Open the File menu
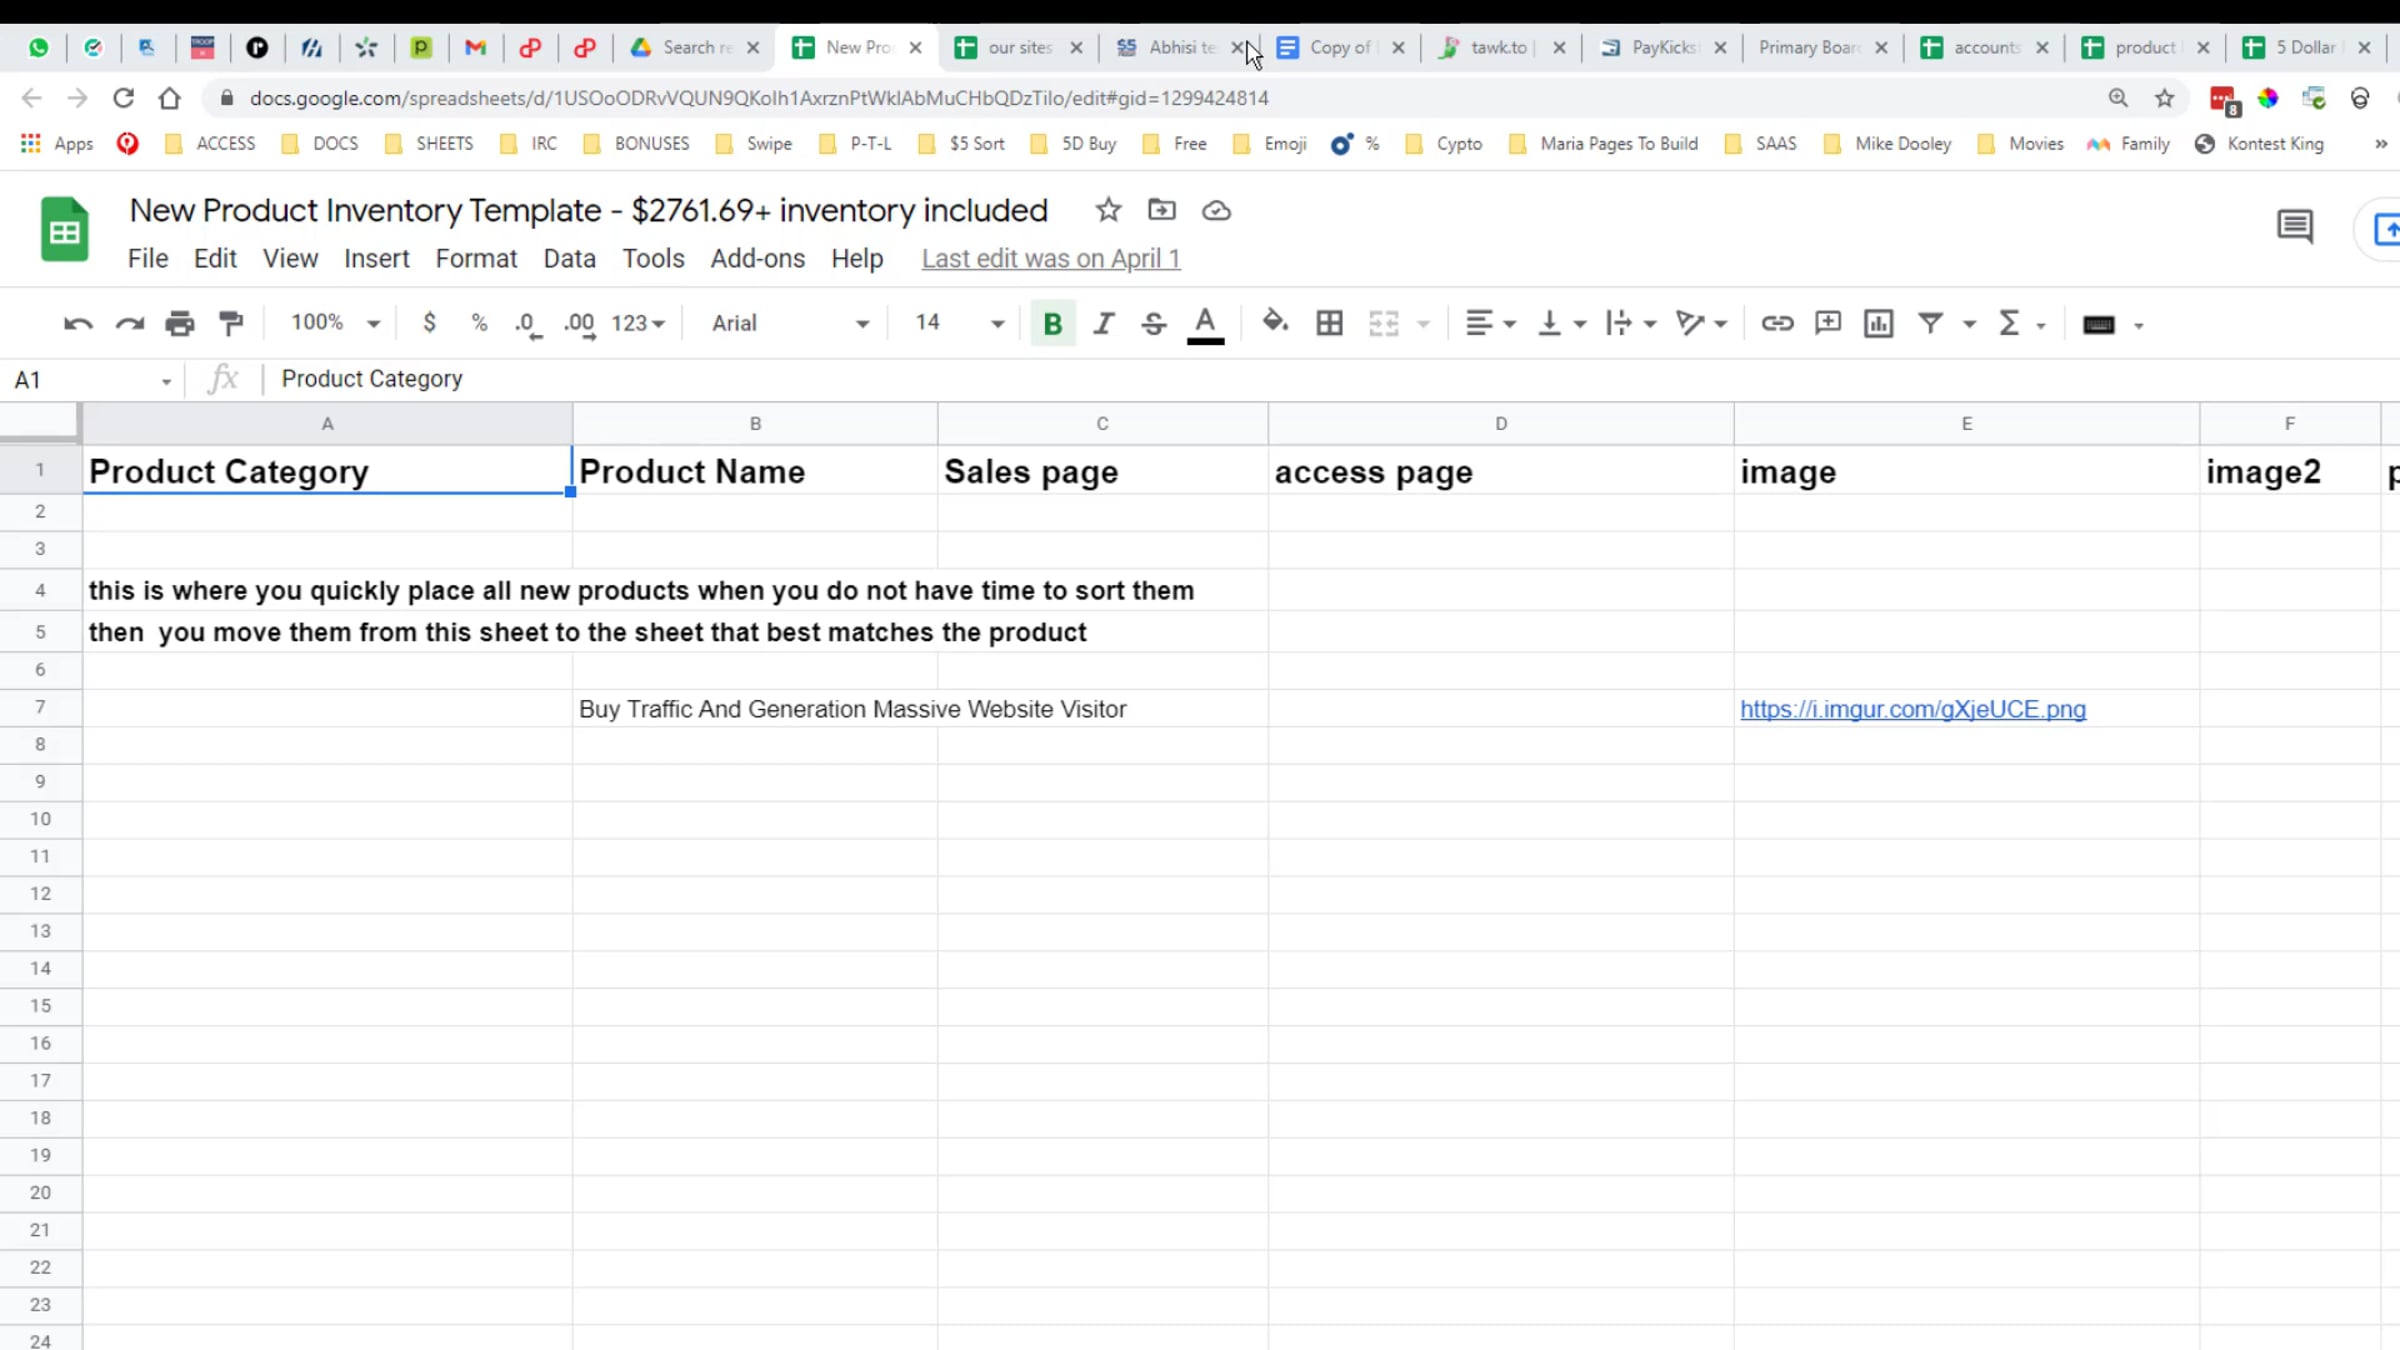The width and height of the screenshot is (2400, 1350). coord(148,259)
